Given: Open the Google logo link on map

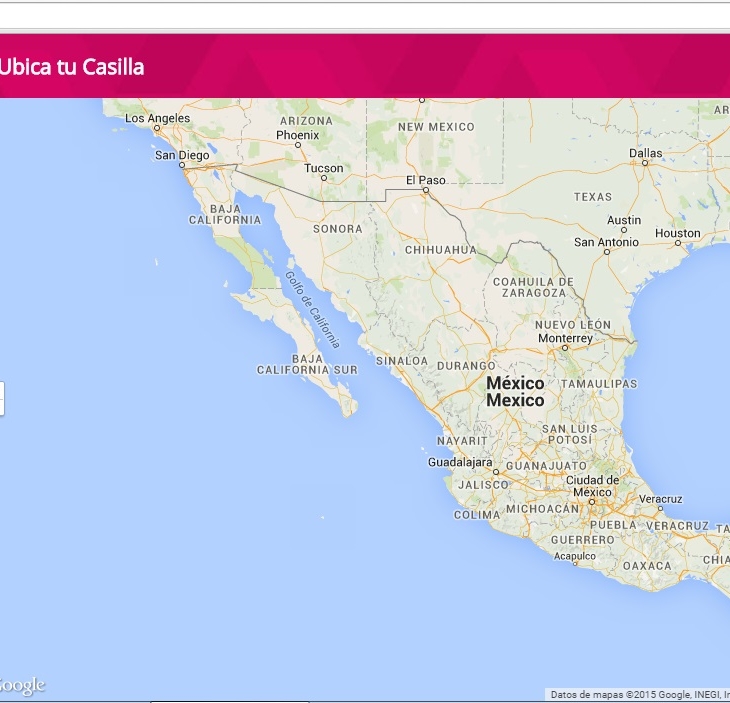Looking at the screenshot, I should point(22,685).
